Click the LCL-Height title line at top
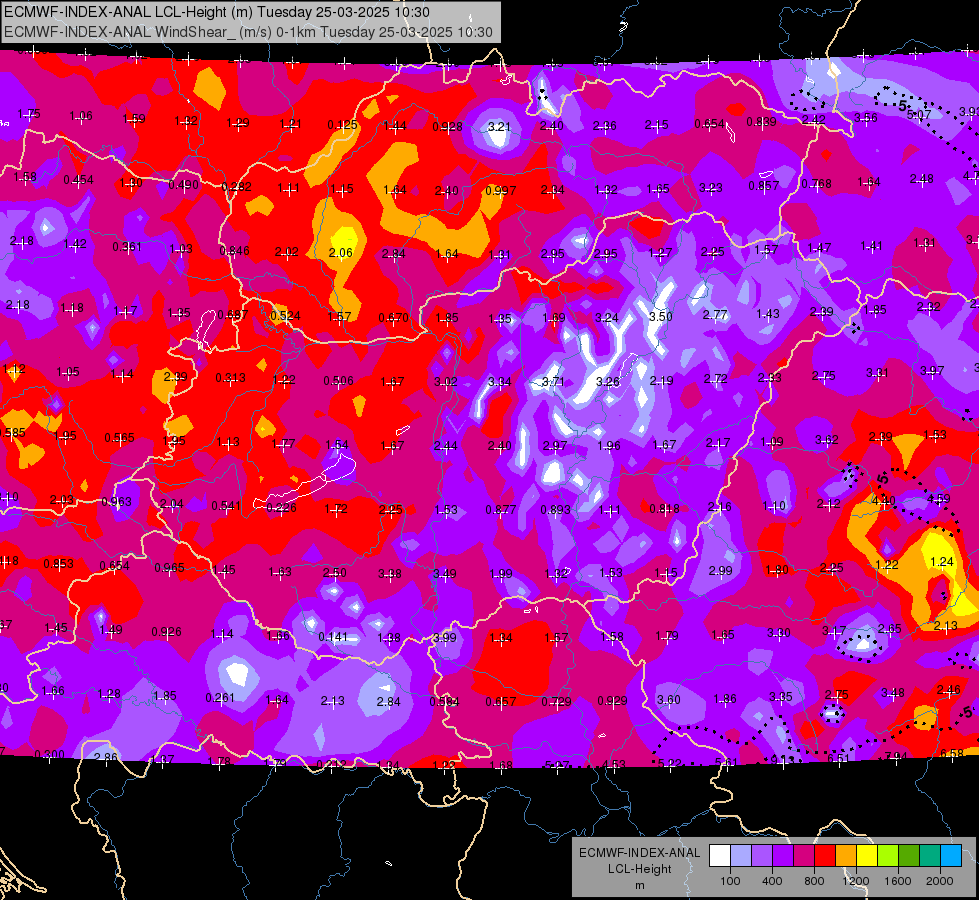Viewport: 979px width, 900px height. [217, 12]
